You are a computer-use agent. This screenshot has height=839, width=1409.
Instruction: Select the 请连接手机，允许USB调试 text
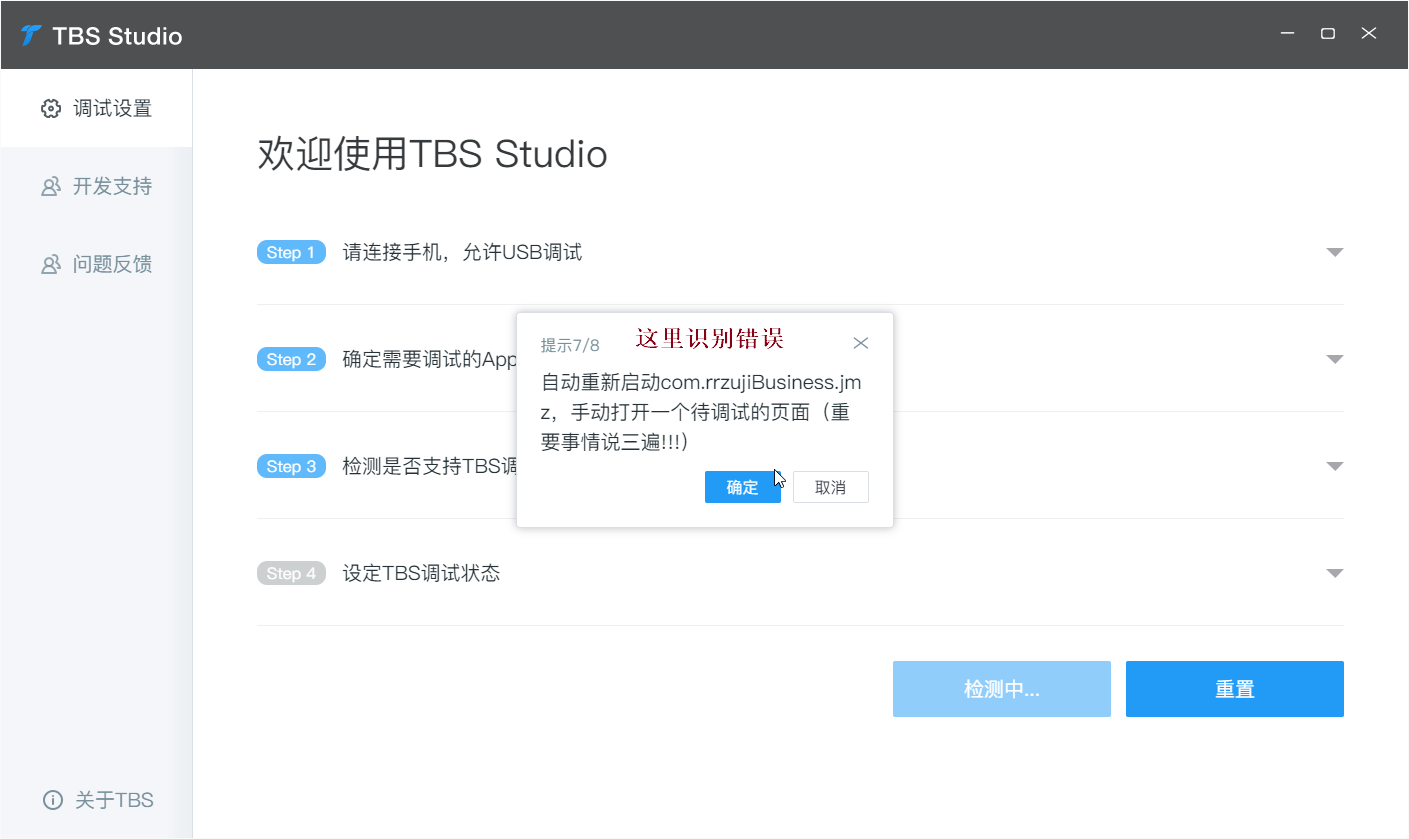(462, 252)
